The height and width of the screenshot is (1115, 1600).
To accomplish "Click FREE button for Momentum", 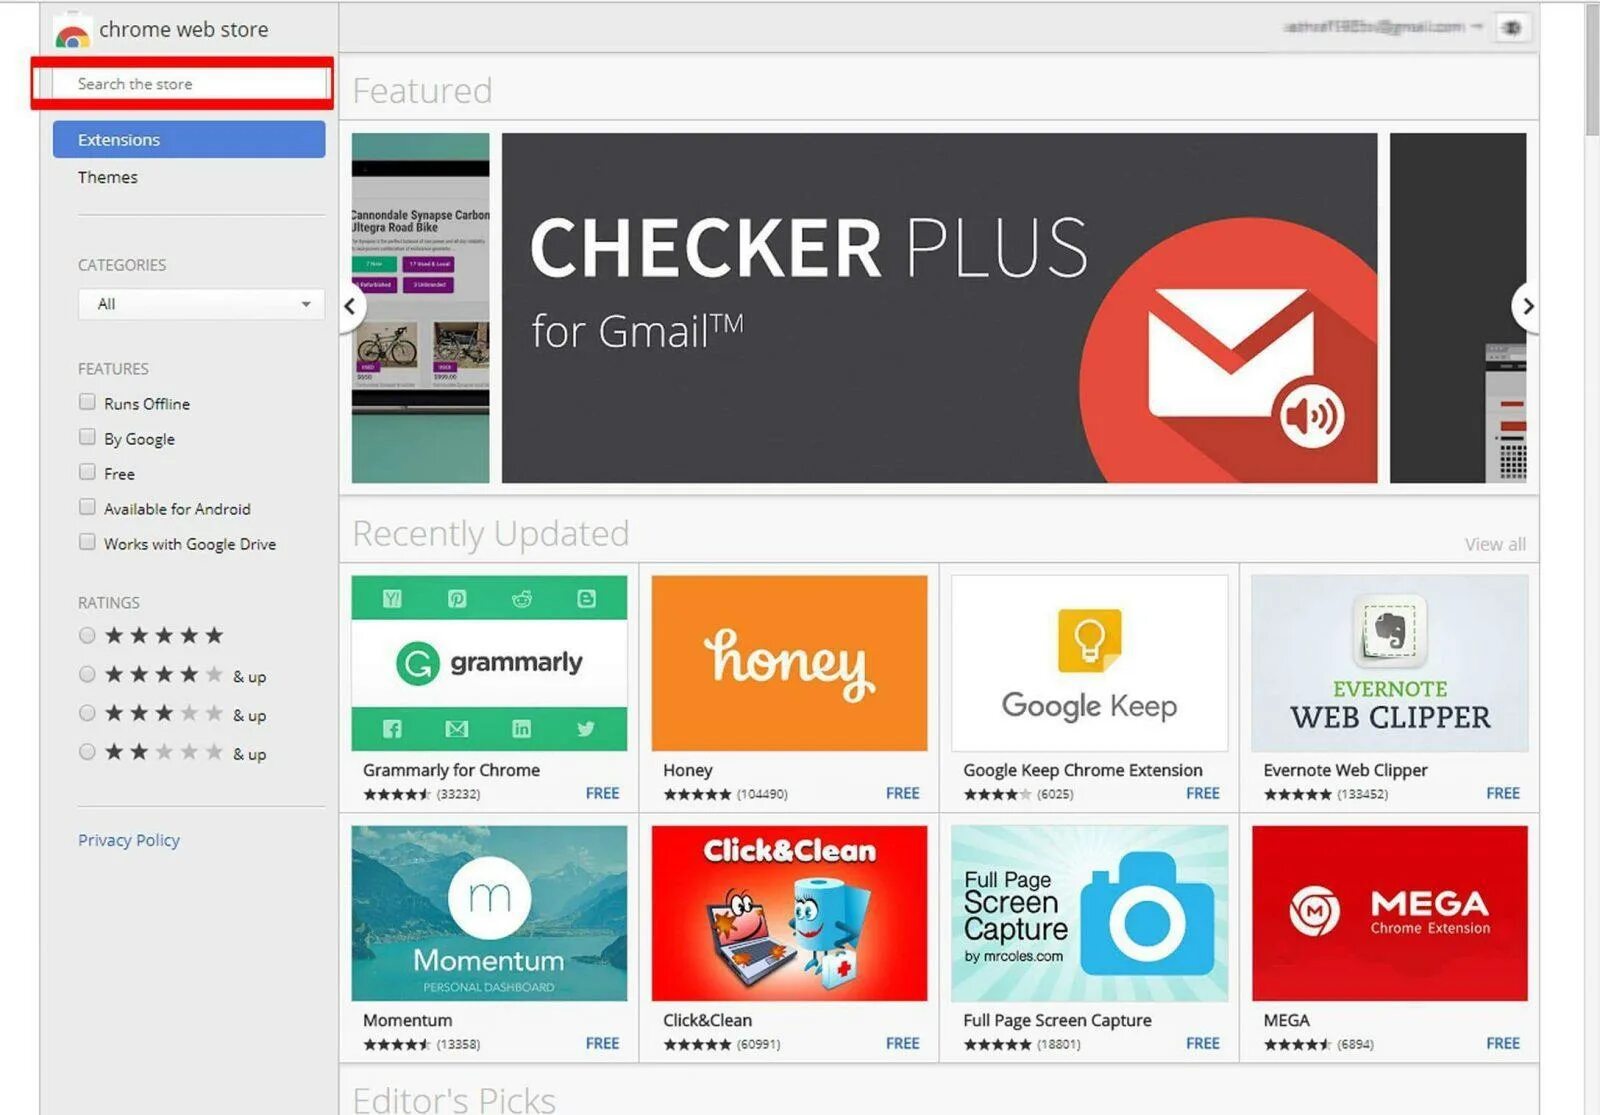I will (602, 1043).
